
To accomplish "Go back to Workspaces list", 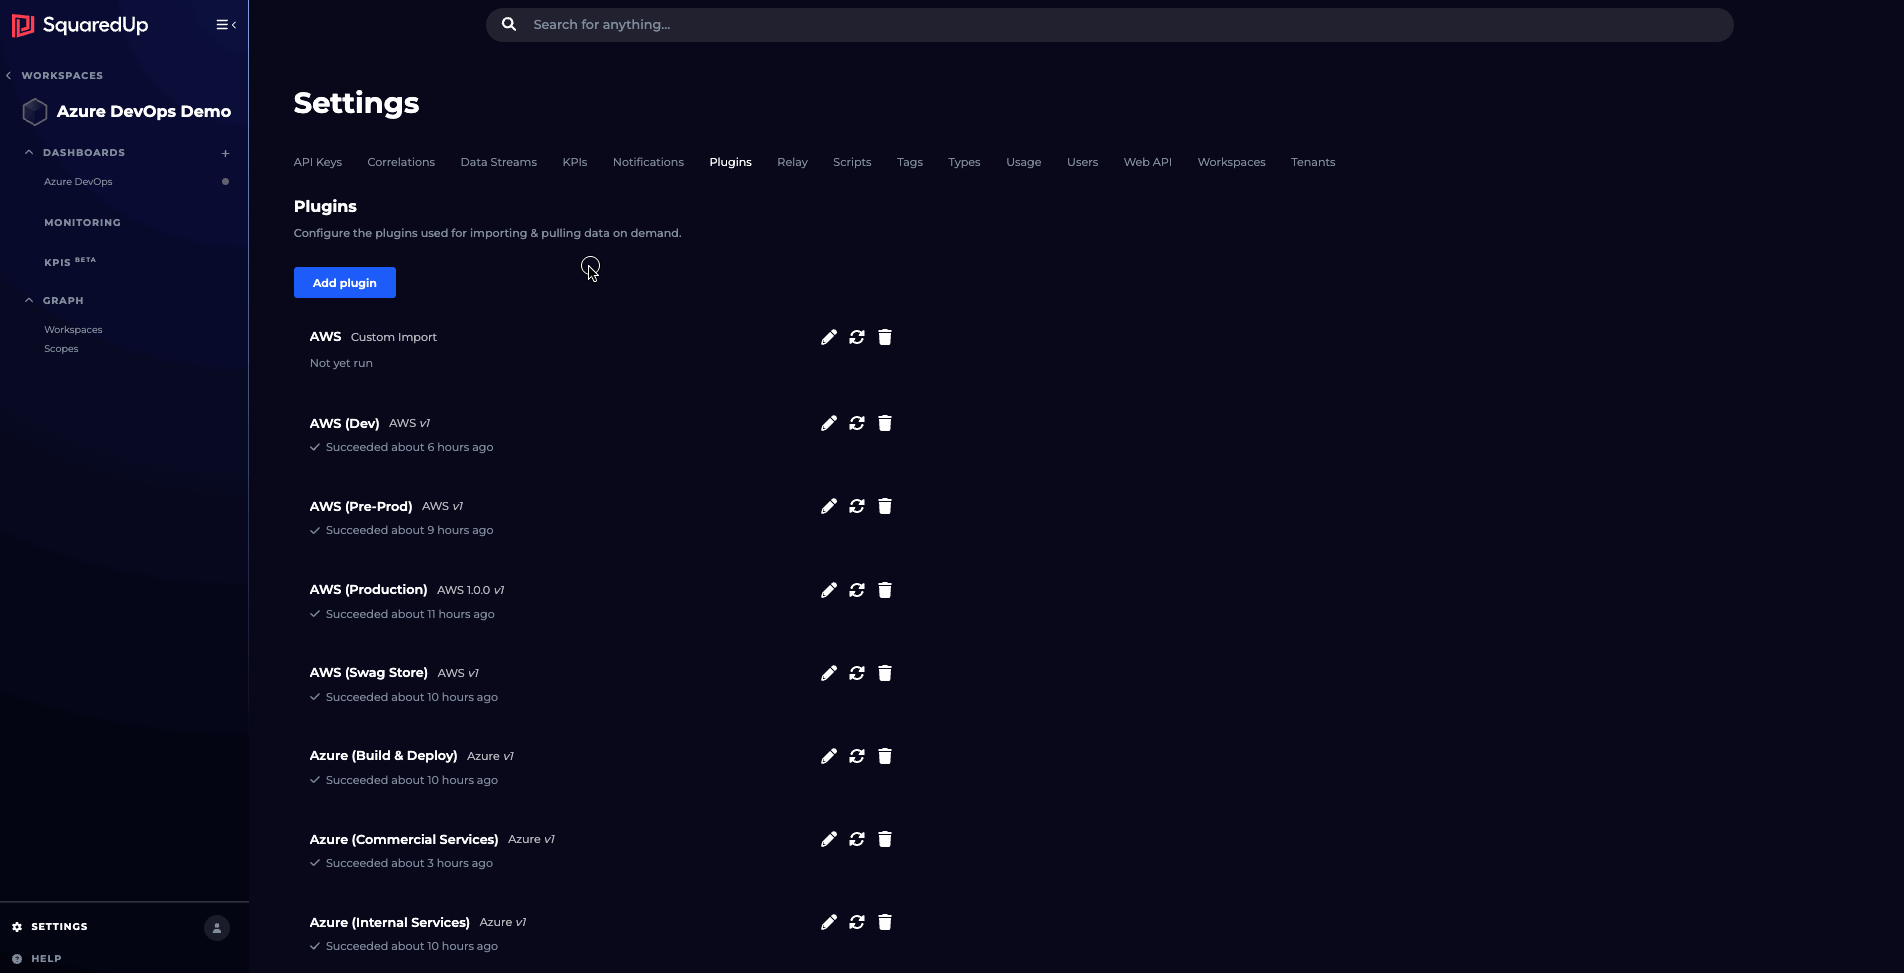I will (55, 75).
